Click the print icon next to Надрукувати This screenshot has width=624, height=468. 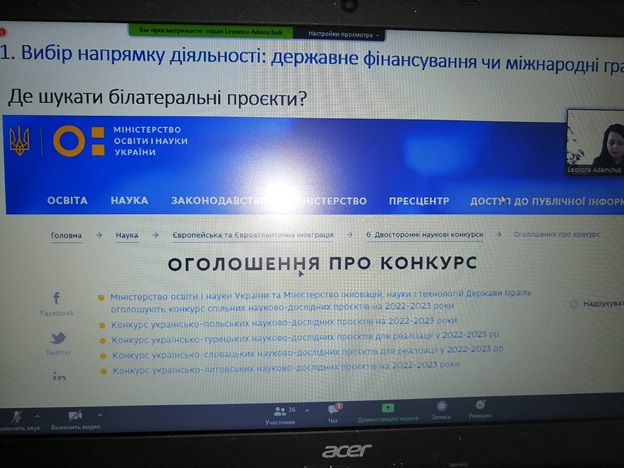573,304
